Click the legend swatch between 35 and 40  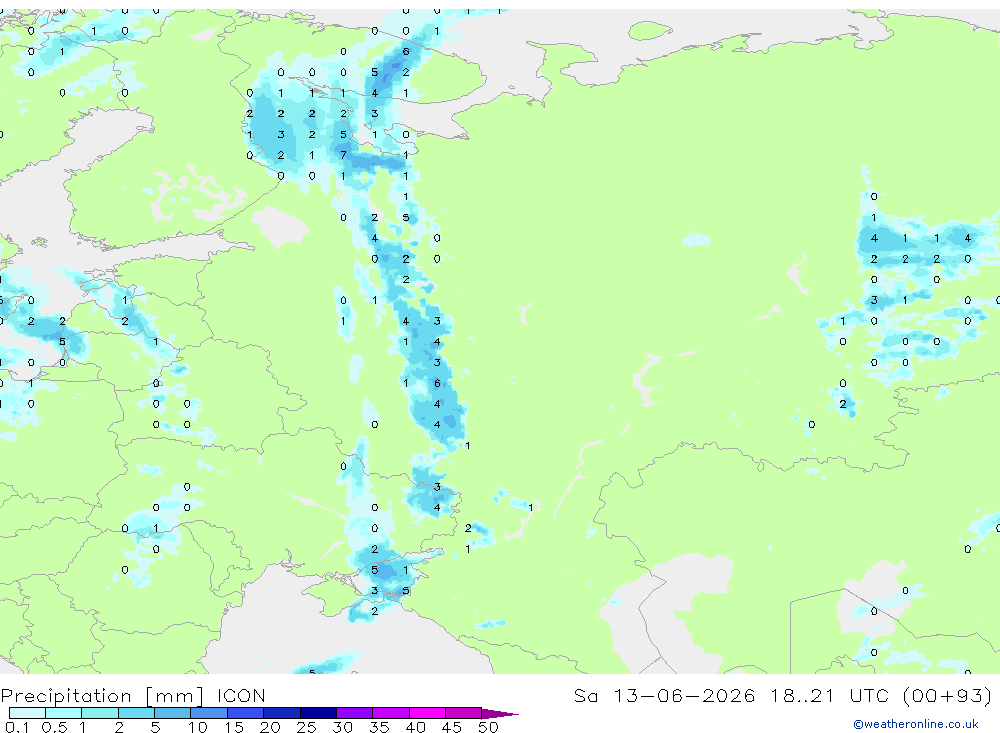tap(390, 713)
